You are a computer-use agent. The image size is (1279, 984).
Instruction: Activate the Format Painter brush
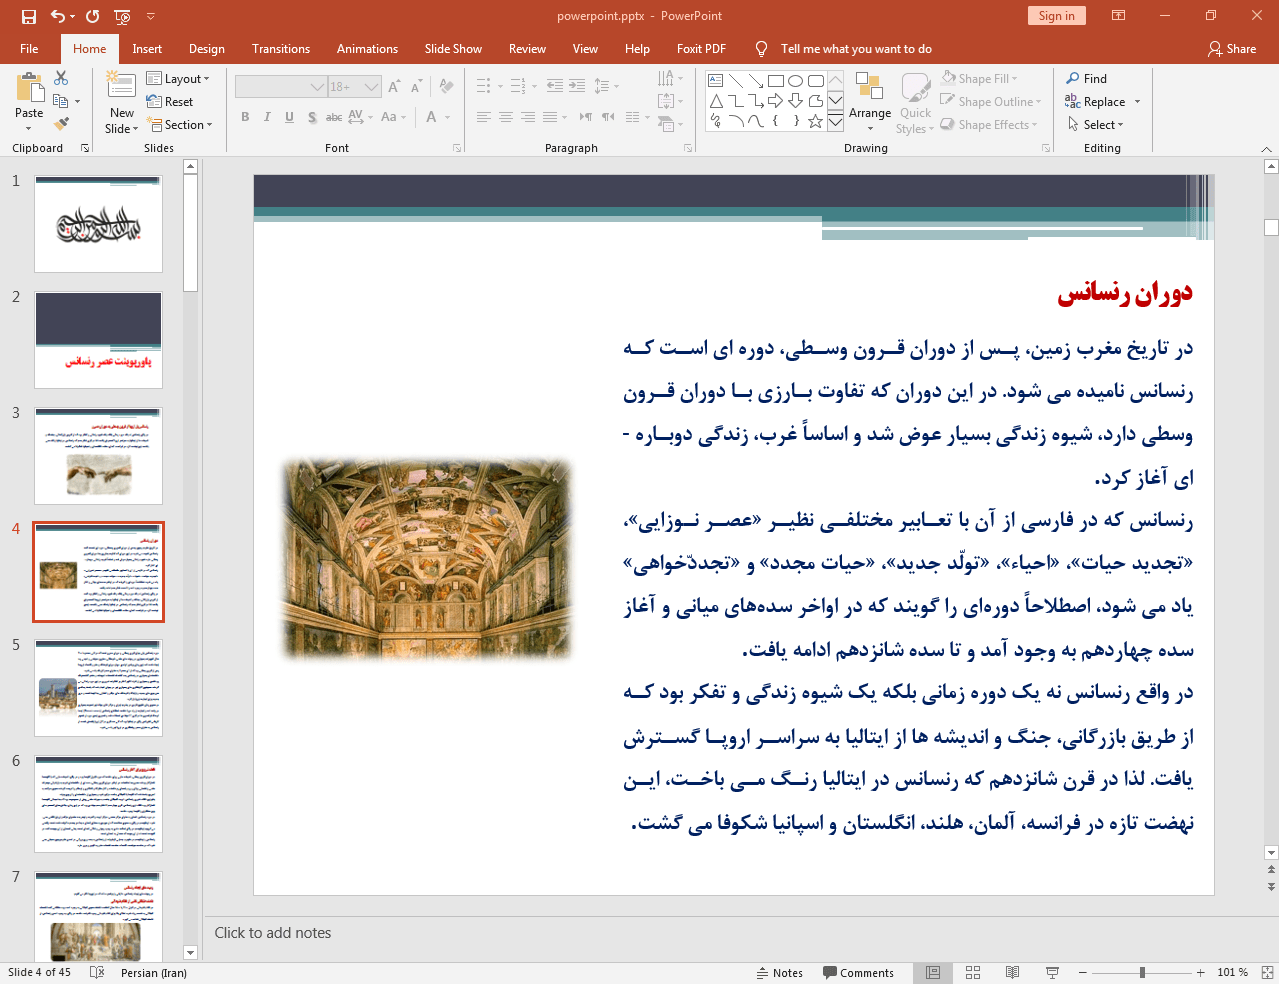coord(61,124)
